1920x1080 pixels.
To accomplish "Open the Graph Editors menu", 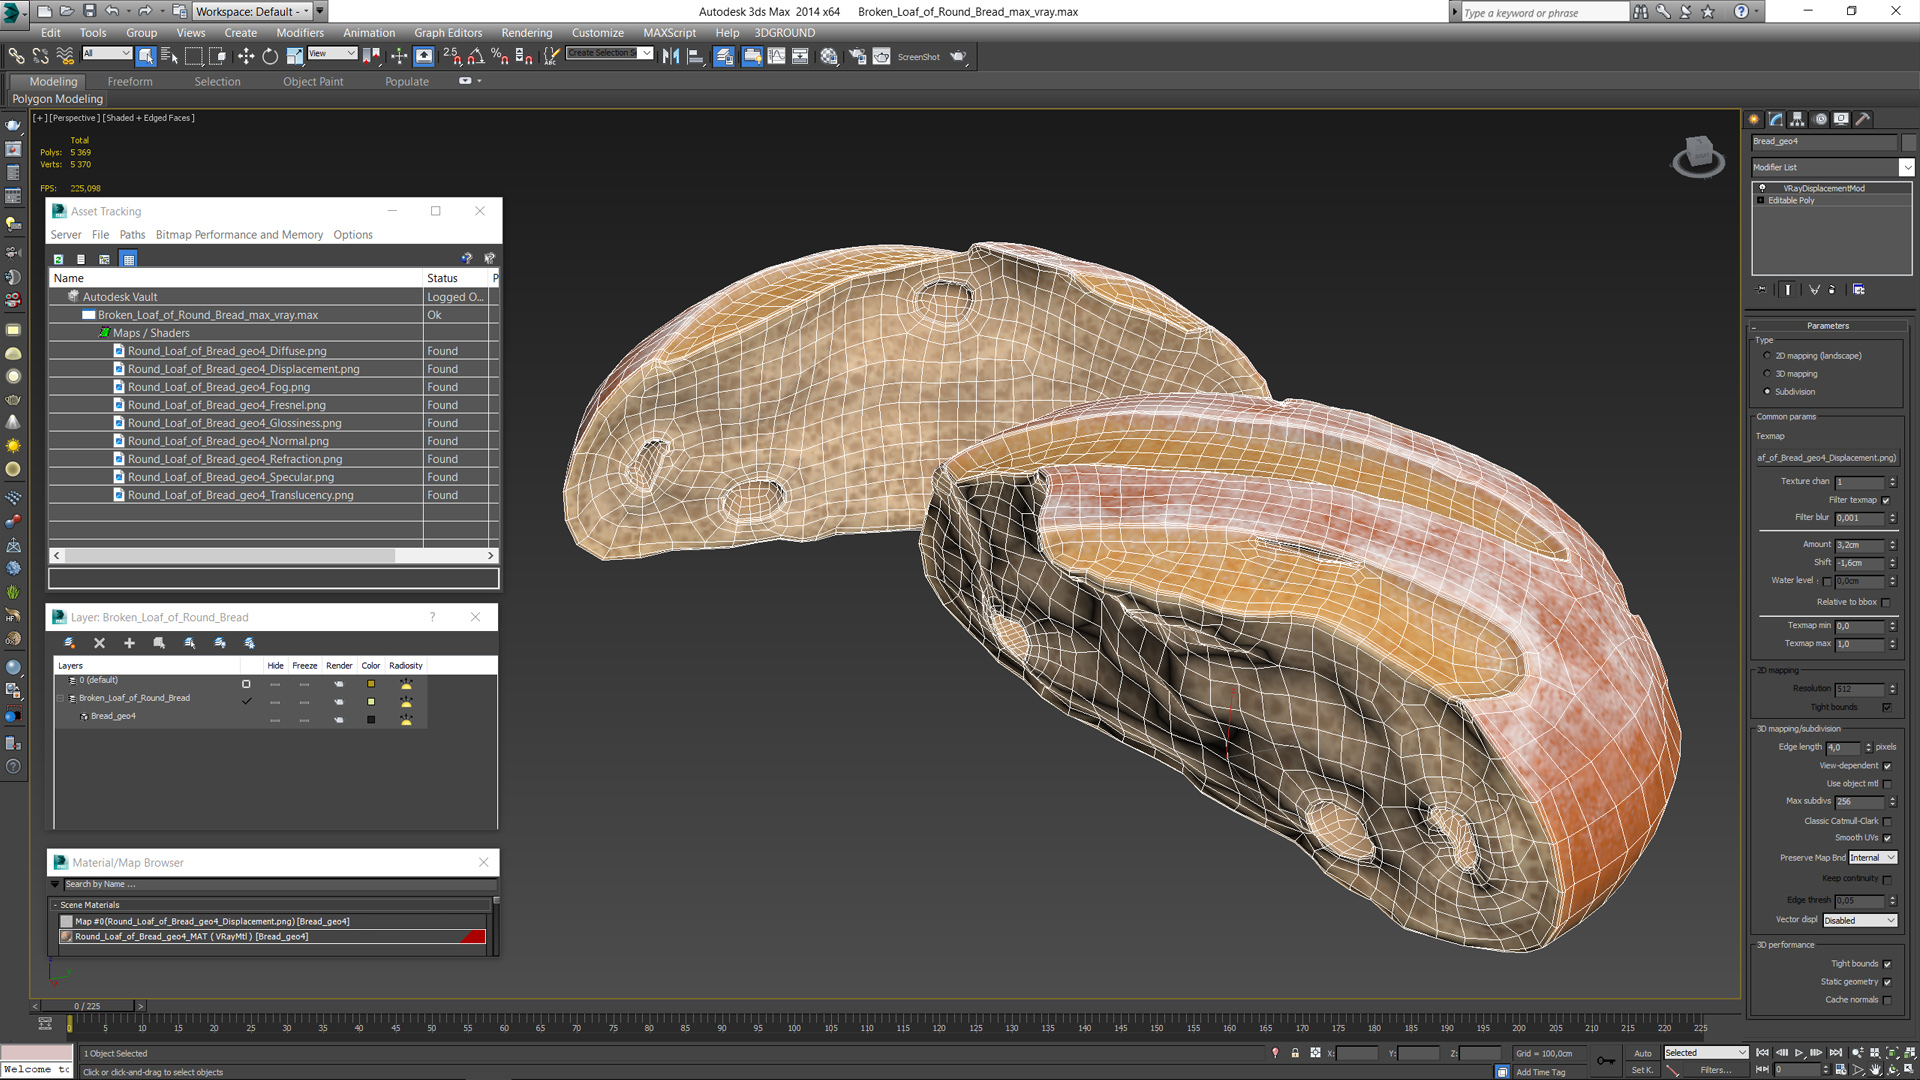I will pos(448,33).
